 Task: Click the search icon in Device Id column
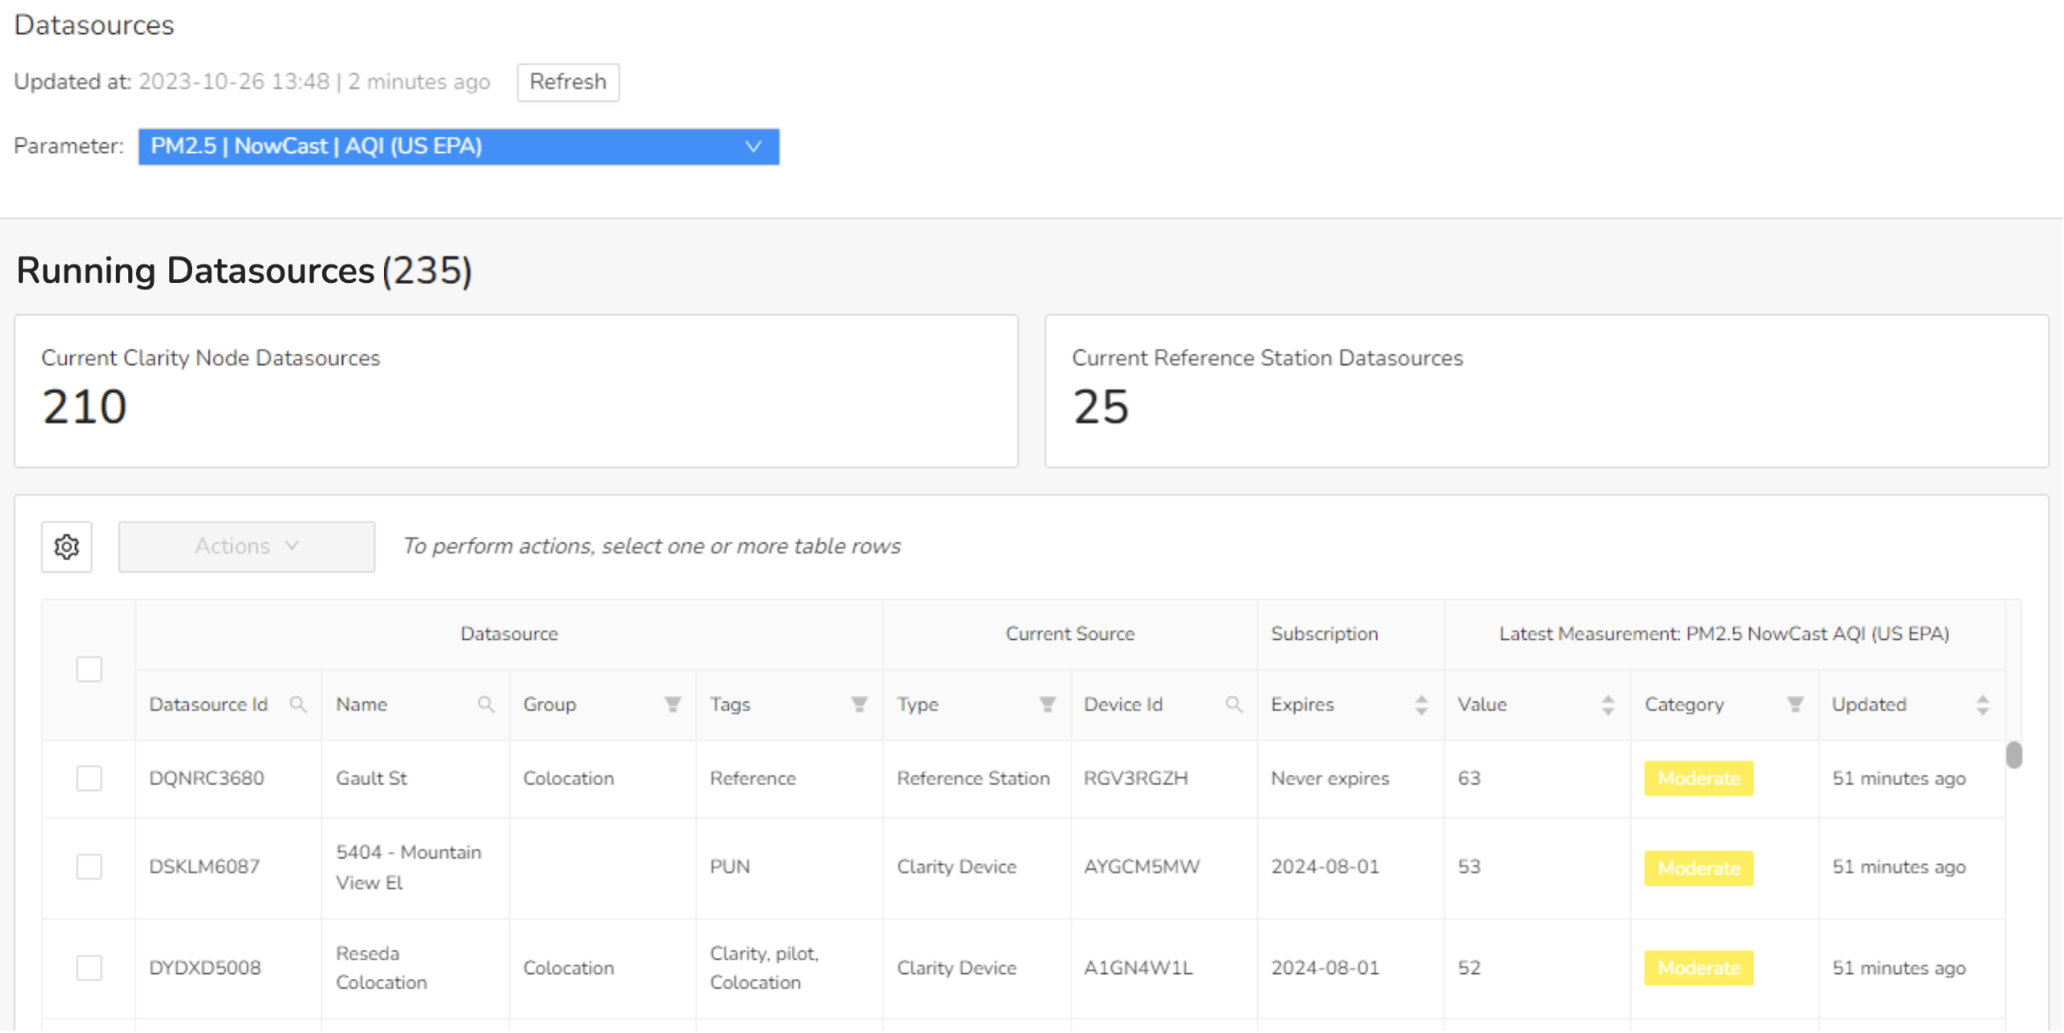click(1234, 704)
